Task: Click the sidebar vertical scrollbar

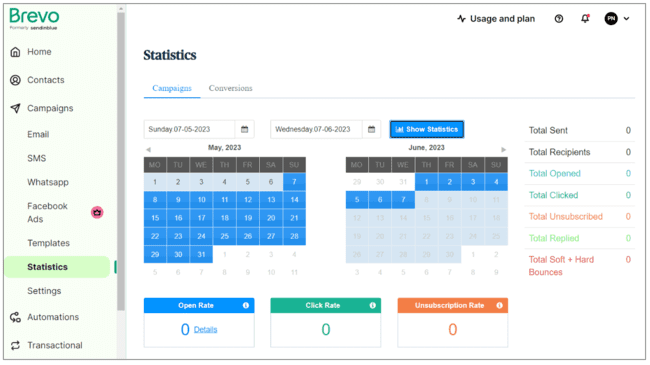Action: 121,162
